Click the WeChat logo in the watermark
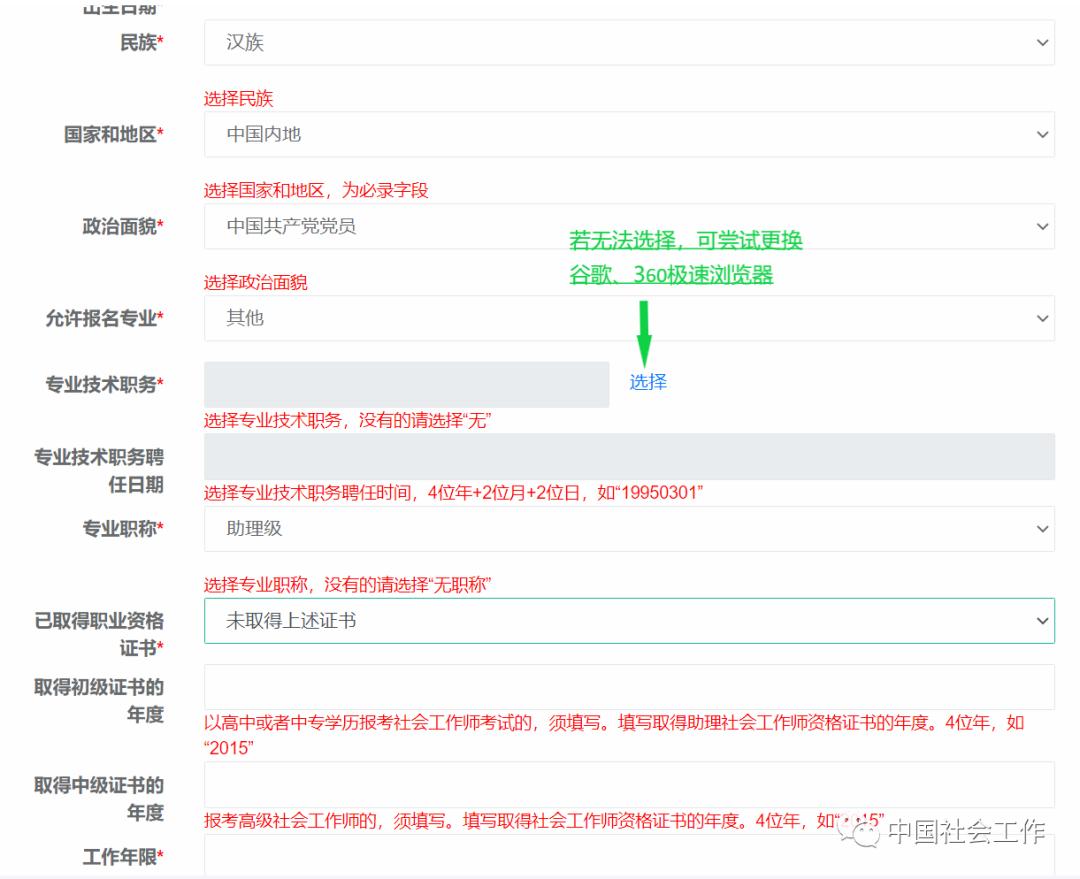The width and height of the screenshot is (1080, 879). (x=861, y=830)
